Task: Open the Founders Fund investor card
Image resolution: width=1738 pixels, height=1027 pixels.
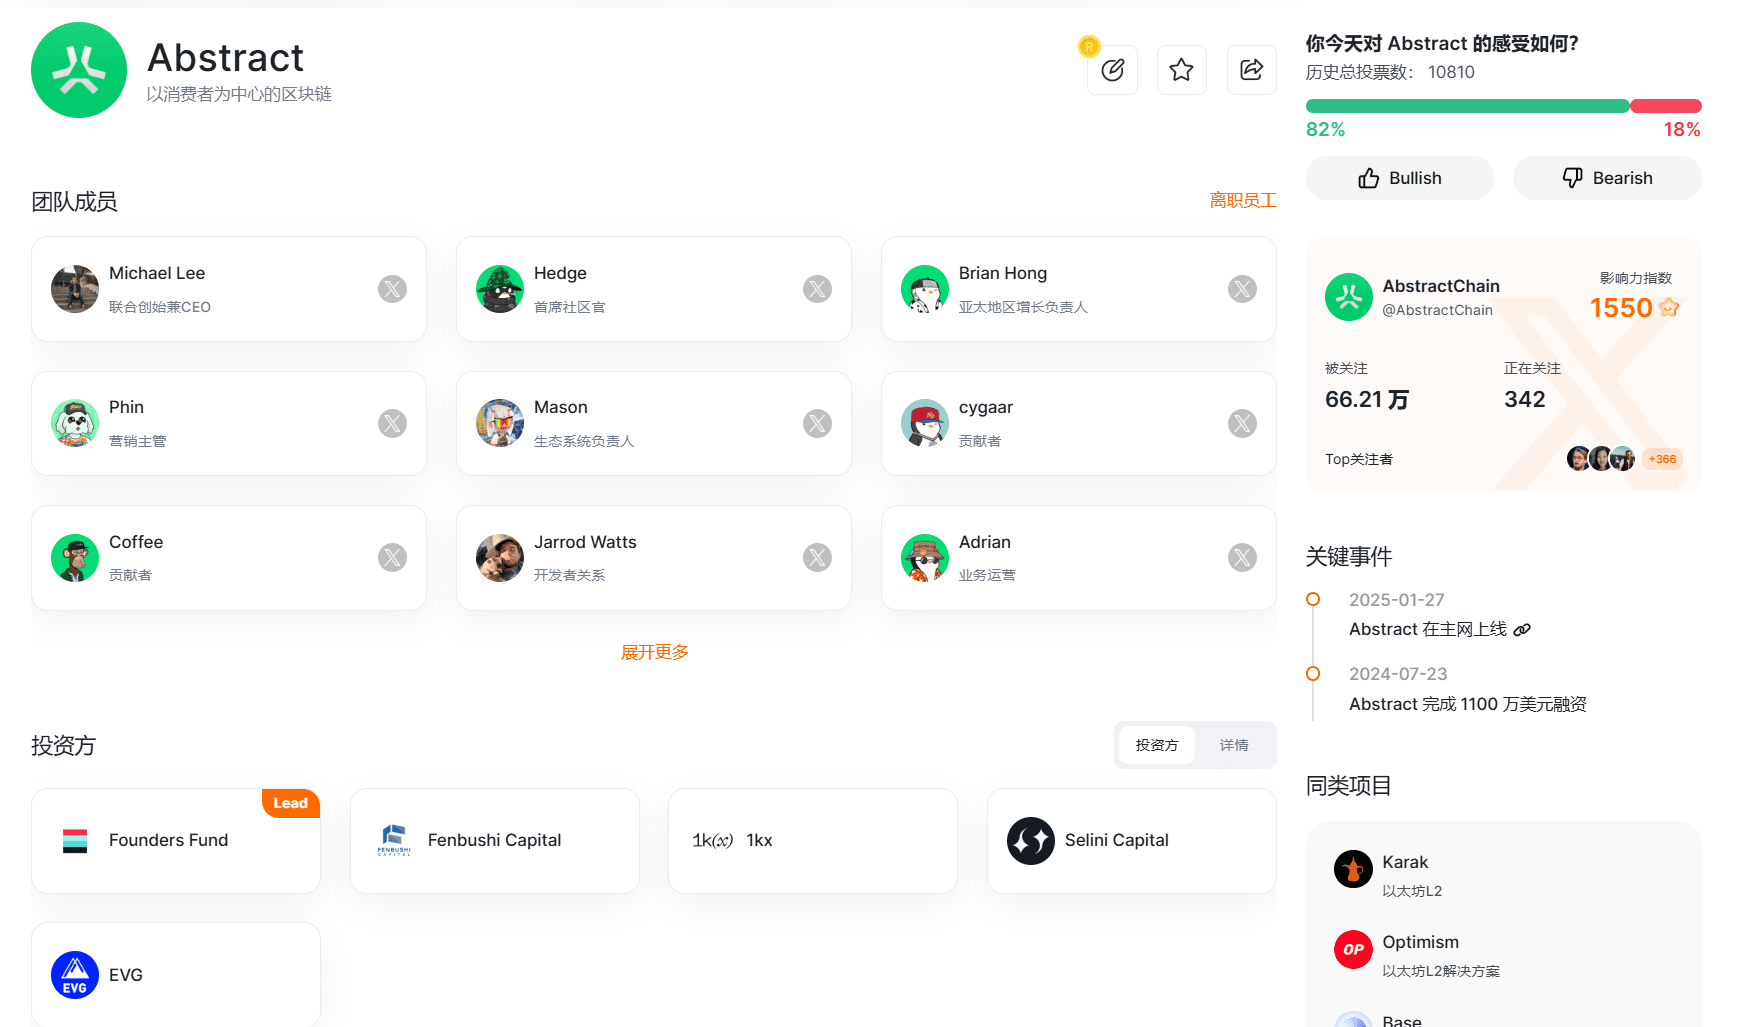Action: pos(176,841)
